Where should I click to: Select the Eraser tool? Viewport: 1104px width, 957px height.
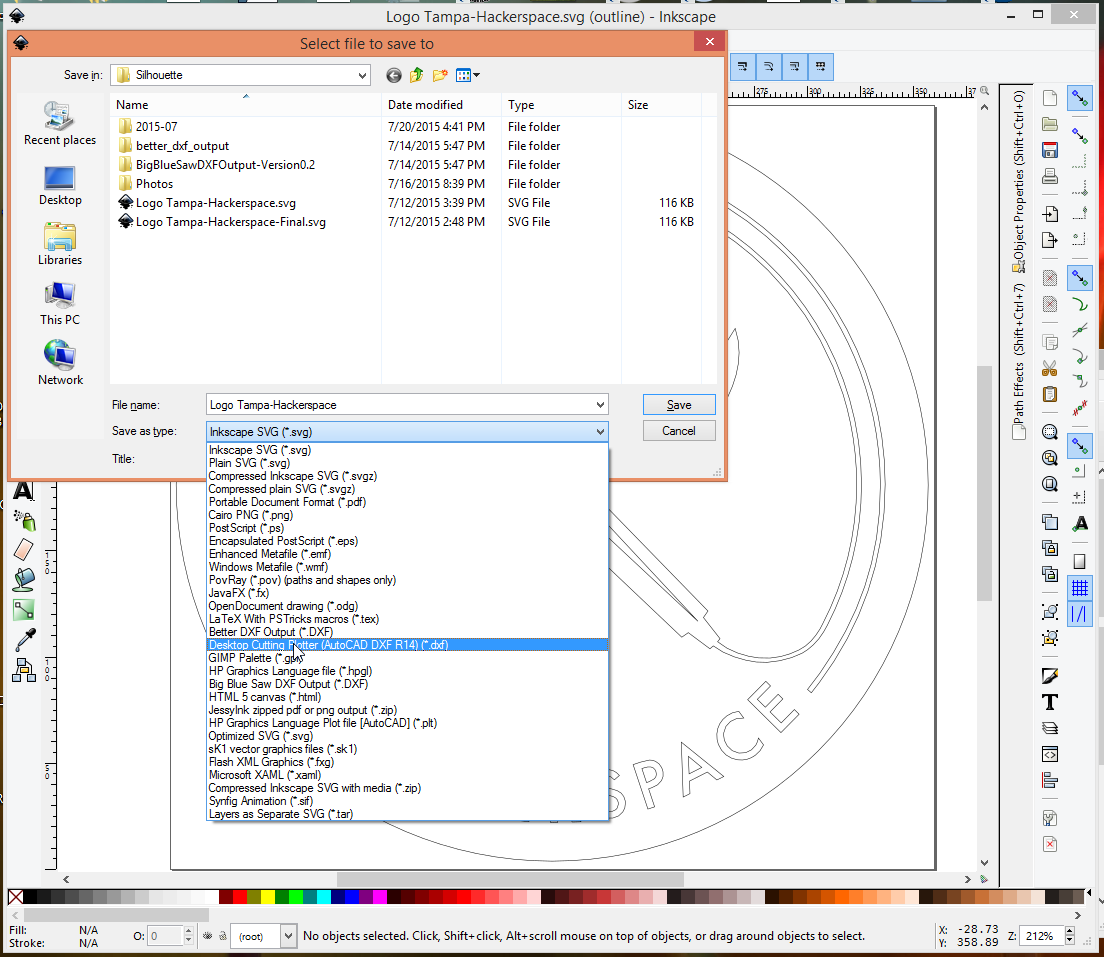point(24,549)
